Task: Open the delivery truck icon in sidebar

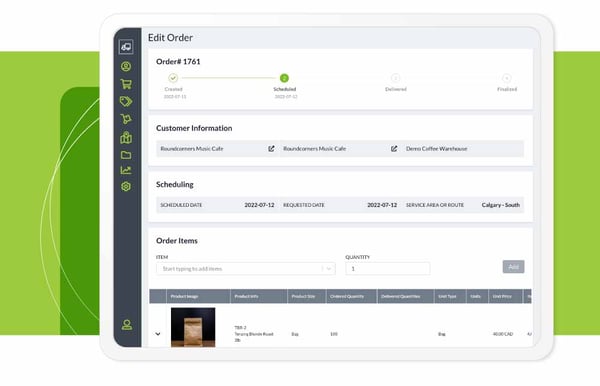Action: point(126,47)
